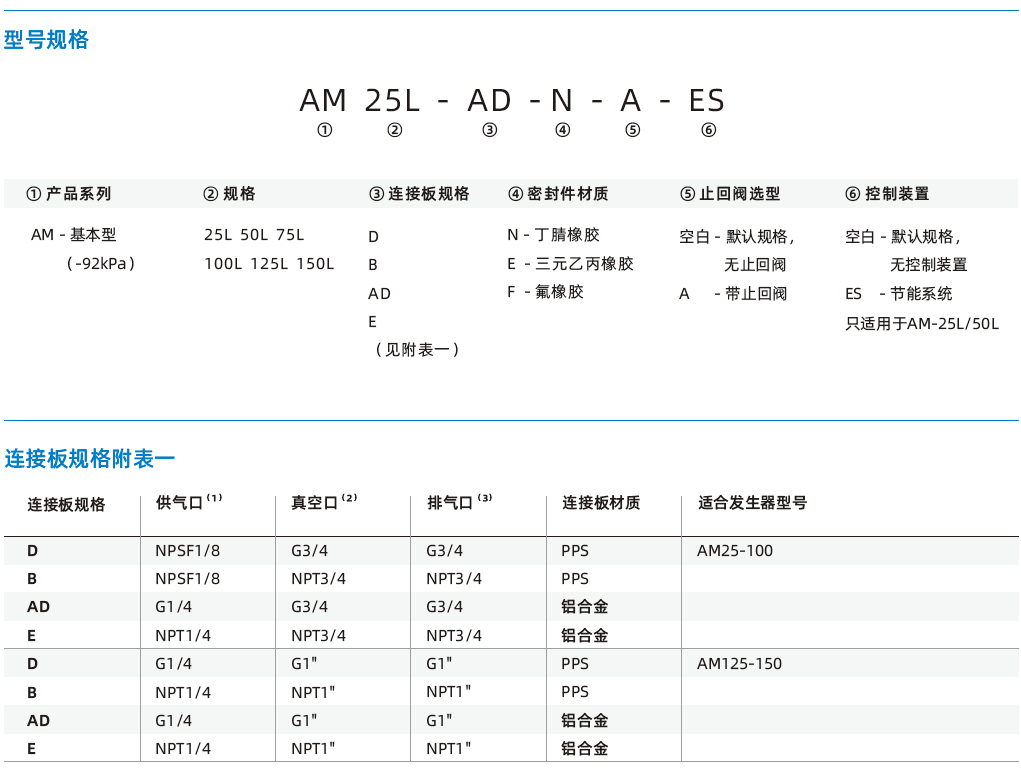Click 真空口 G3/4 in the AM25-100 row
This screenshot has width=1021, height=768.
pos(309,551)
